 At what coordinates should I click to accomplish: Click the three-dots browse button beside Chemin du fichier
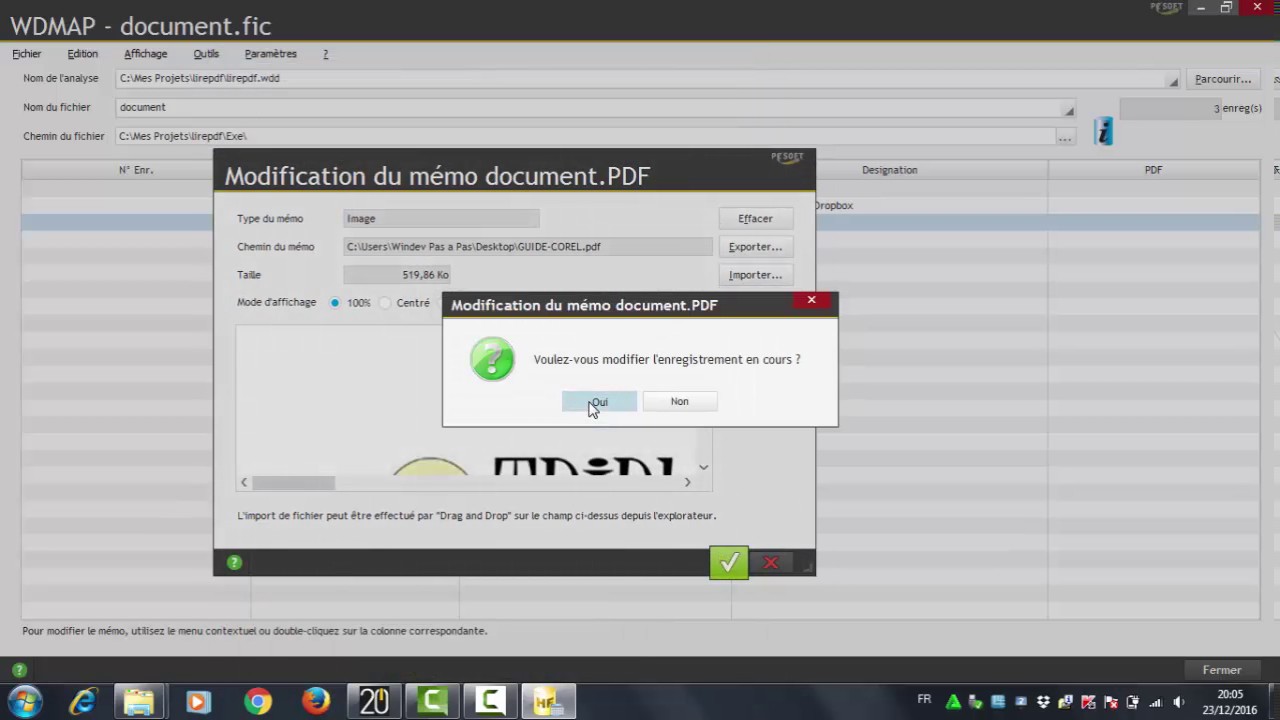tap(1065, 136)
